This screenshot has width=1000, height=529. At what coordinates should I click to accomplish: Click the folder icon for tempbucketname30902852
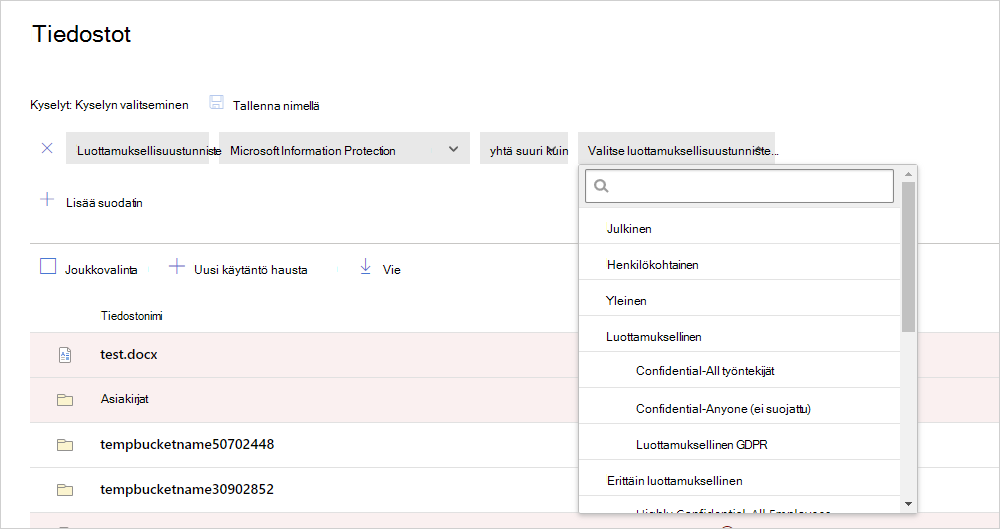(x=65, y=490)
